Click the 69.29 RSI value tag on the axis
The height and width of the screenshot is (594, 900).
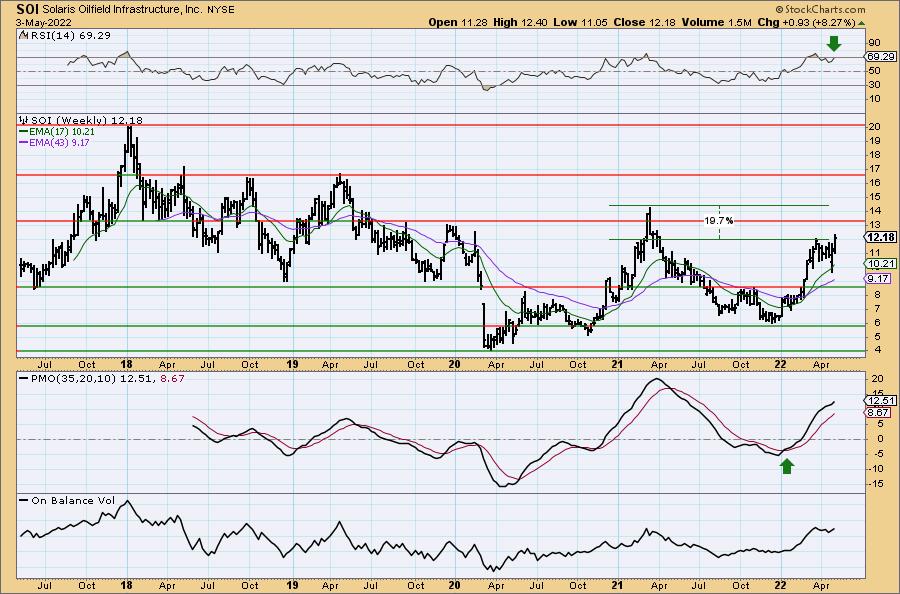click(880, 57)
